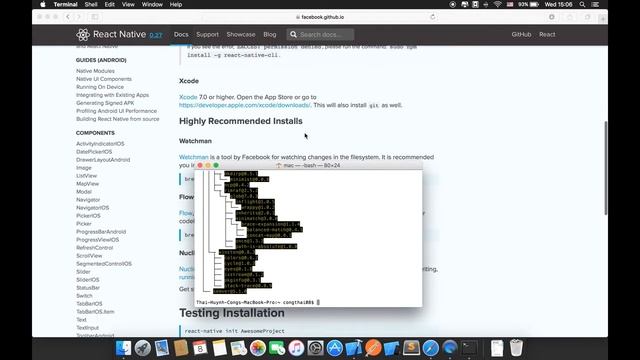Open Support page in site nav
Screen dimensions: 640x360
(x=207, y=35)
